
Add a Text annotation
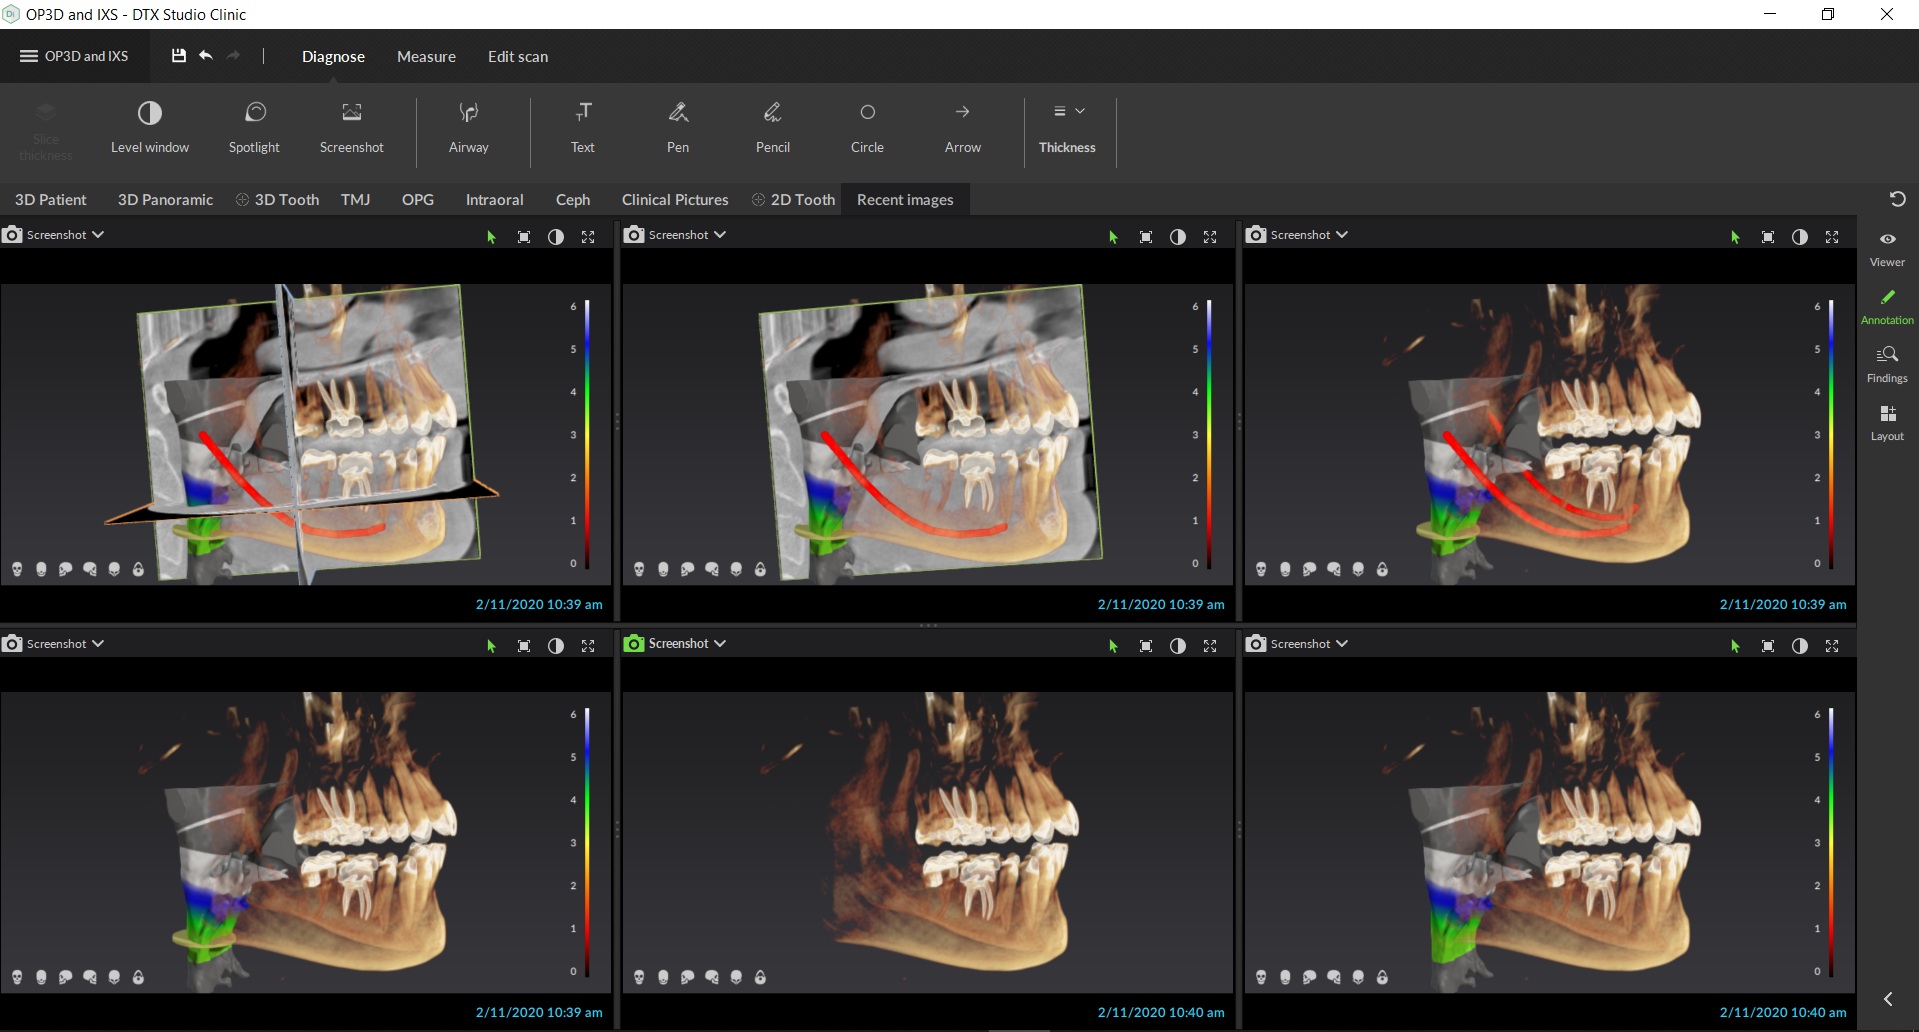pyautogui.click(x=582, y=128)
